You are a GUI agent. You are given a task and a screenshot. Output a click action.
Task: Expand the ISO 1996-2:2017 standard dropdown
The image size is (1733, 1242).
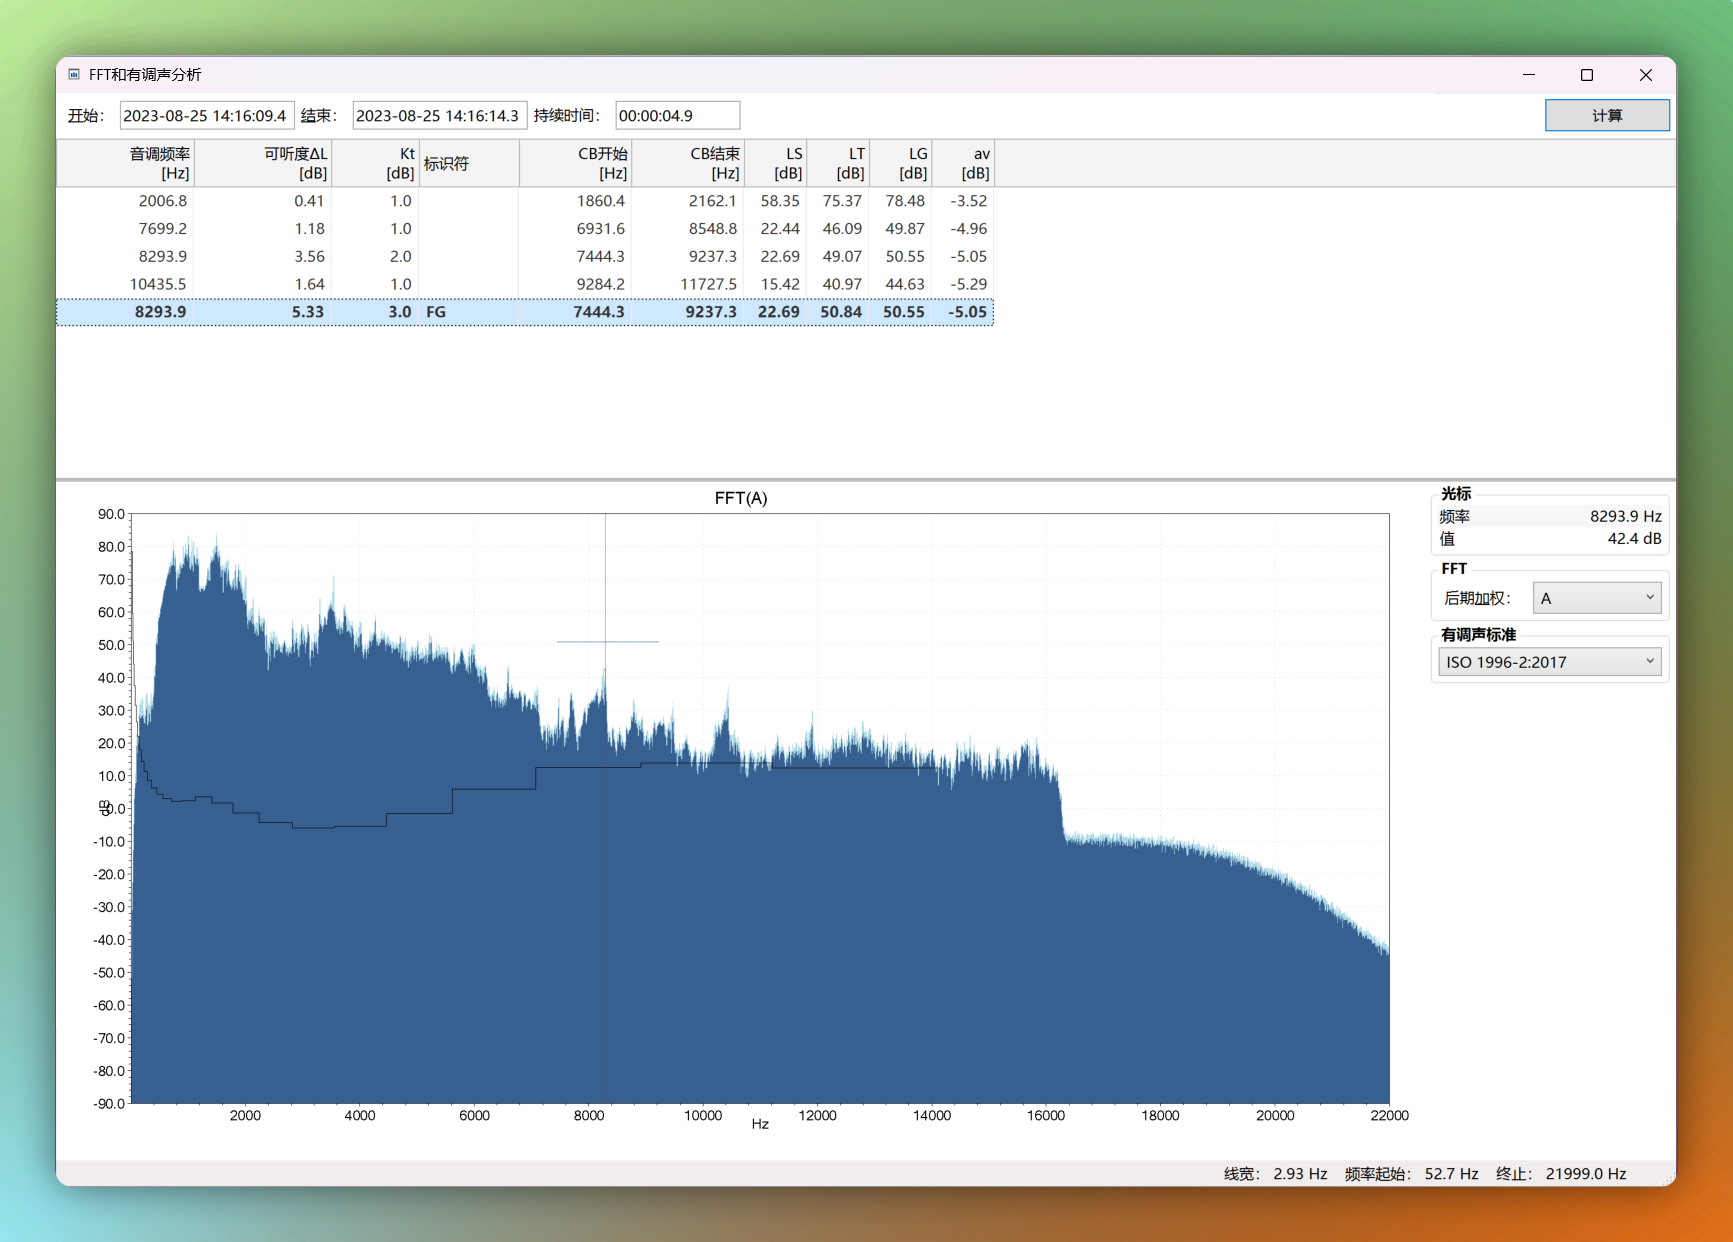pyautogui.click(x=1549, y=662)
